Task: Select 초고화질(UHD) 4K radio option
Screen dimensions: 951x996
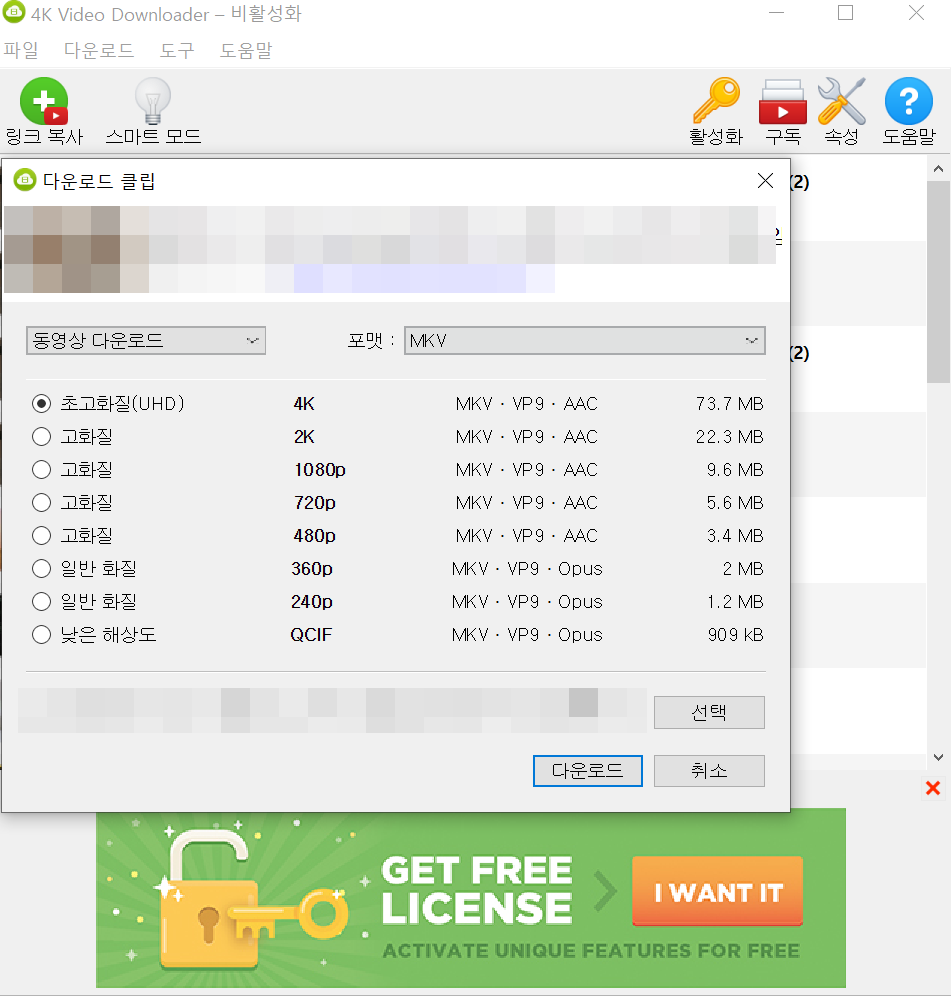Action: (41, 403)
